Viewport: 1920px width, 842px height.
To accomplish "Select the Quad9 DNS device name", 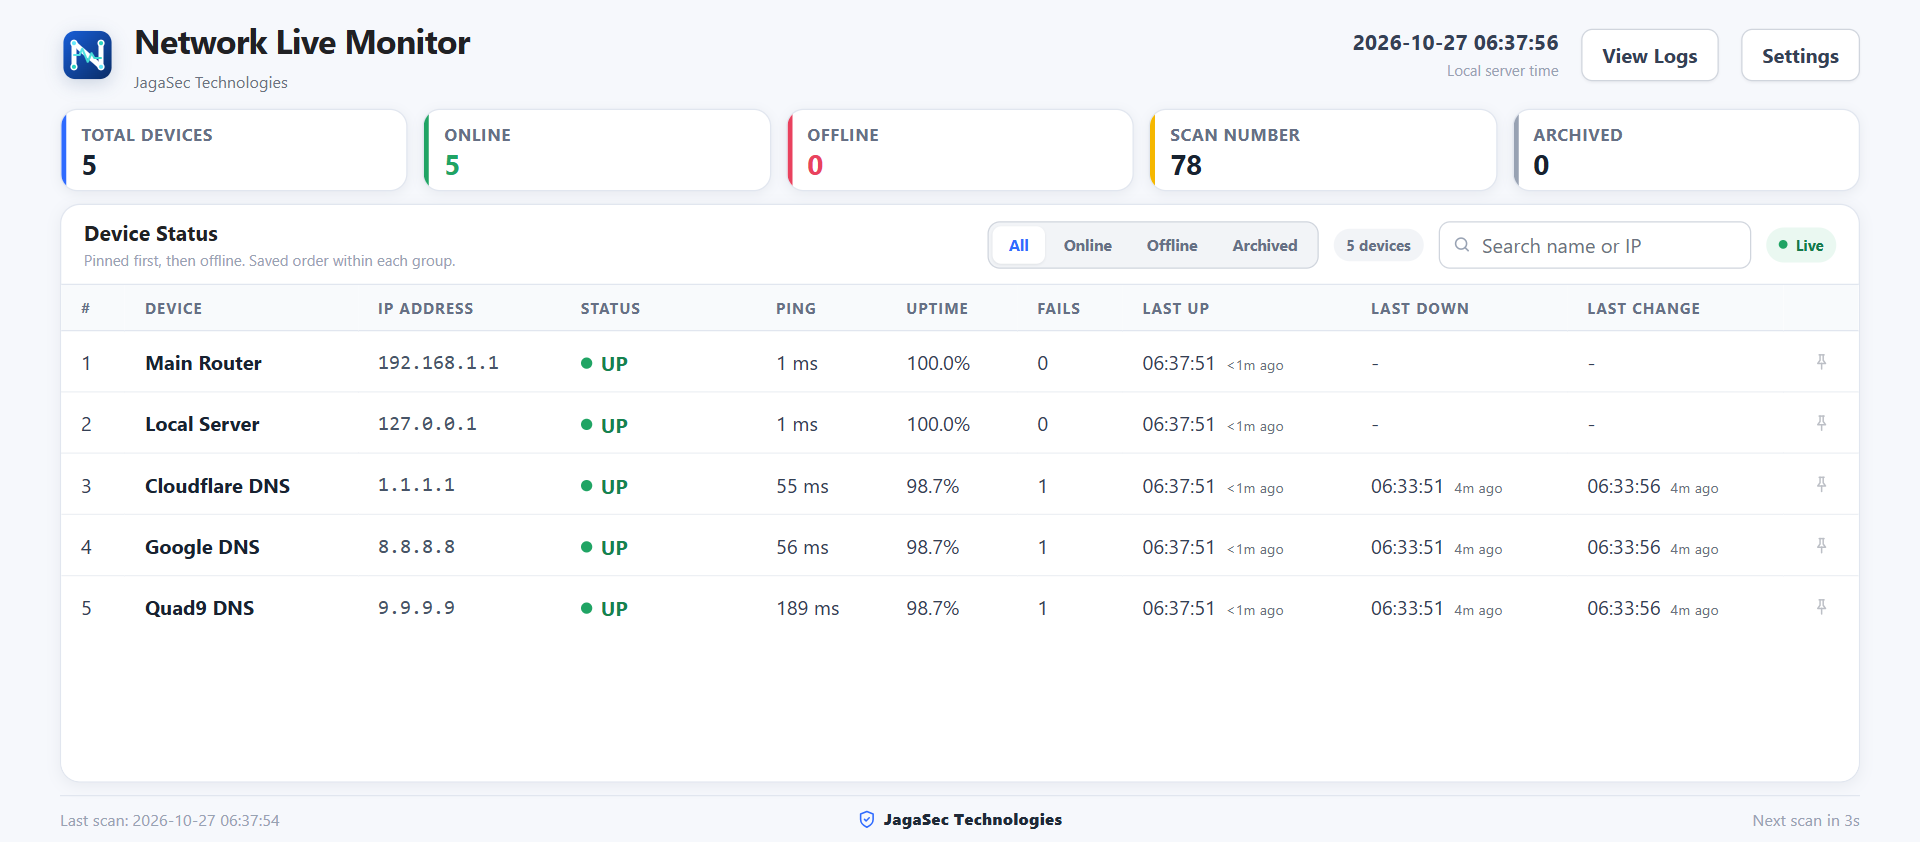I will 199,608.
